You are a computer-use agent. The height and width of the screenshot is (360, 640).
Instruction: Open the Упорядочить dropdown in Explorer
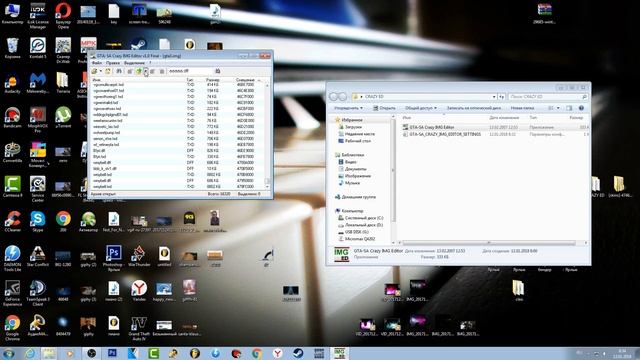click(348, 108)
